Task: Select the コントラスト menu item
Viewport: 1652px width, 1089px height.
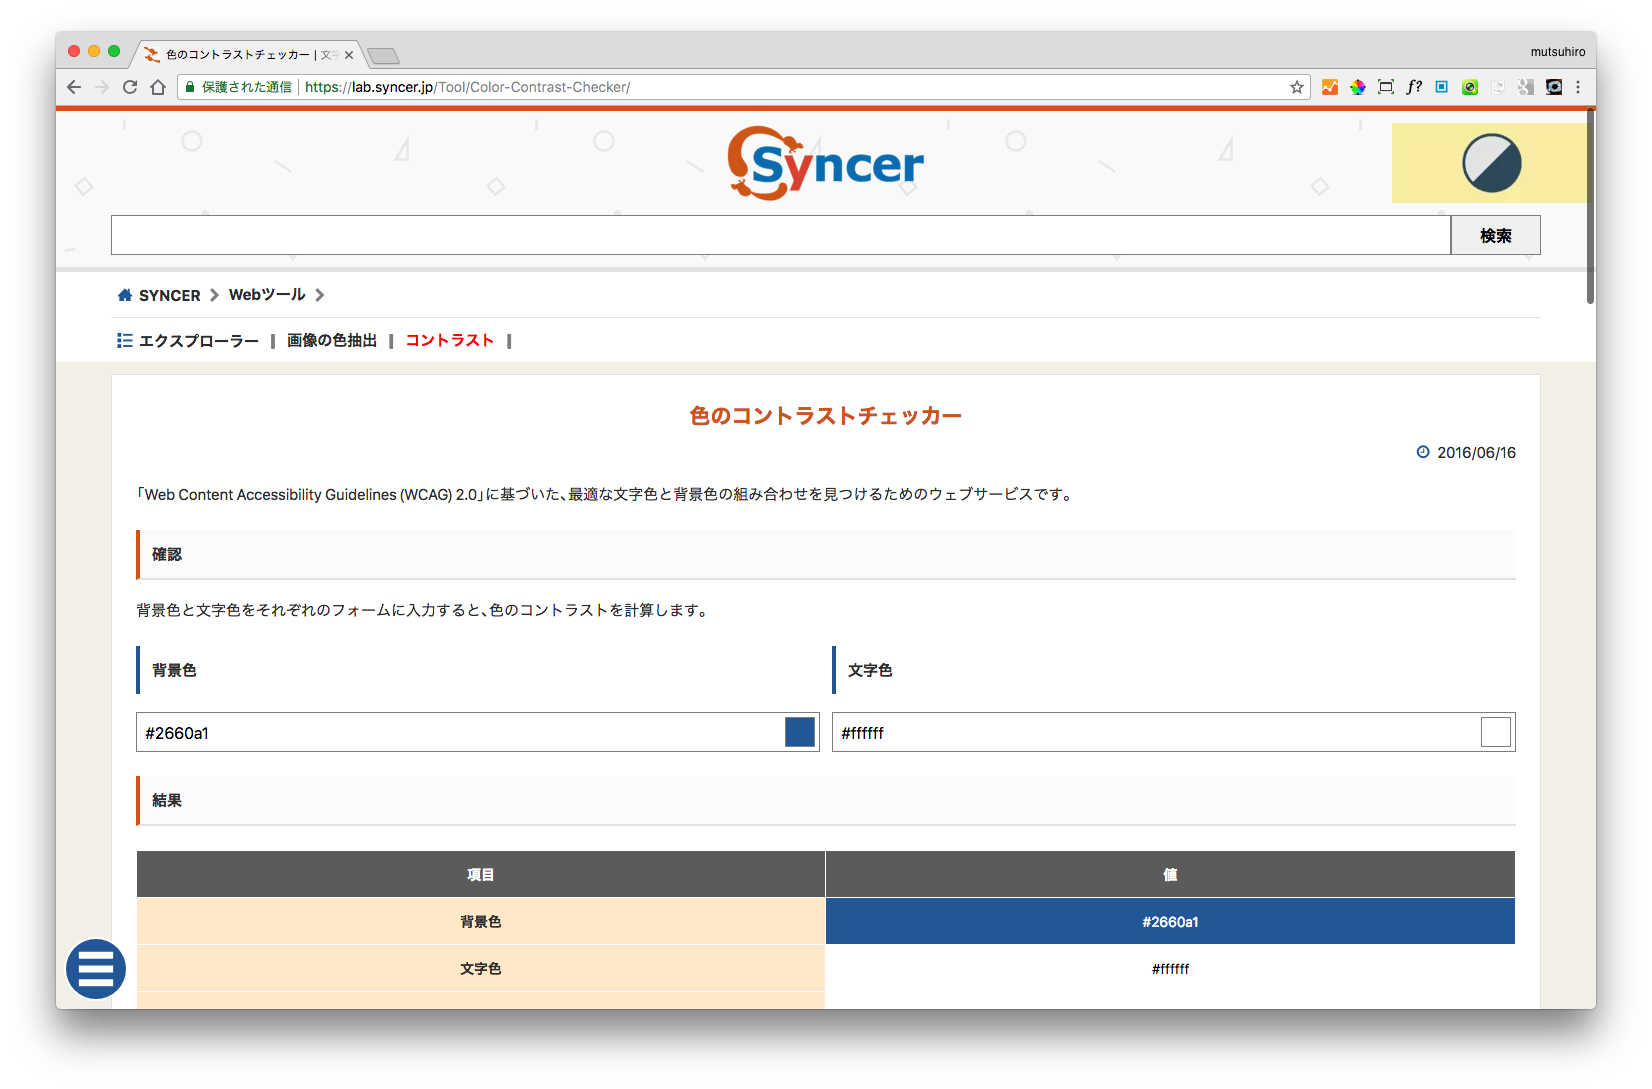Action: click(450, 341)
